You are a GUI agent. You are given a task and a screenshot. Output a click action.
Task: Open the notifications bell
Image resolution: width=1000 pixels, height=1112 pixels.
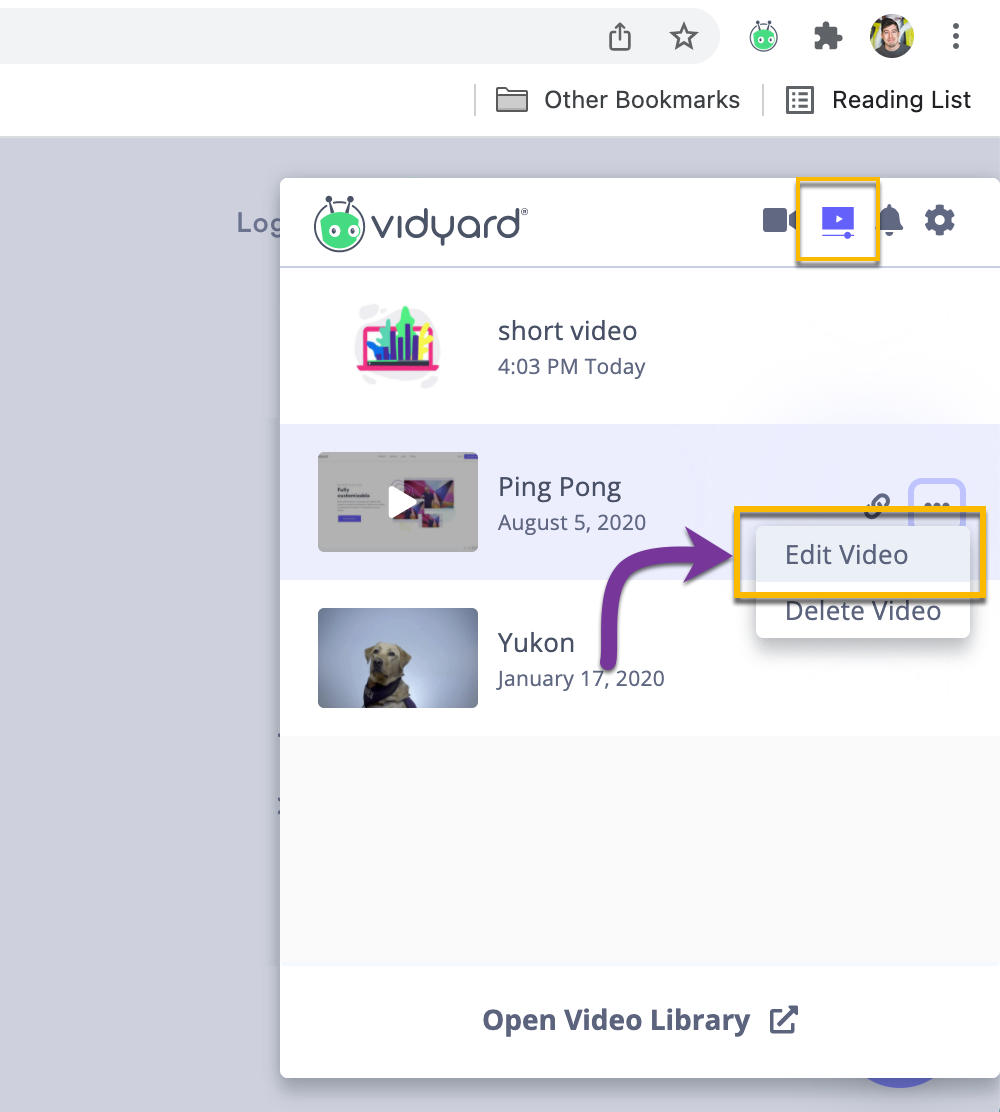click(x=891, y=220)
